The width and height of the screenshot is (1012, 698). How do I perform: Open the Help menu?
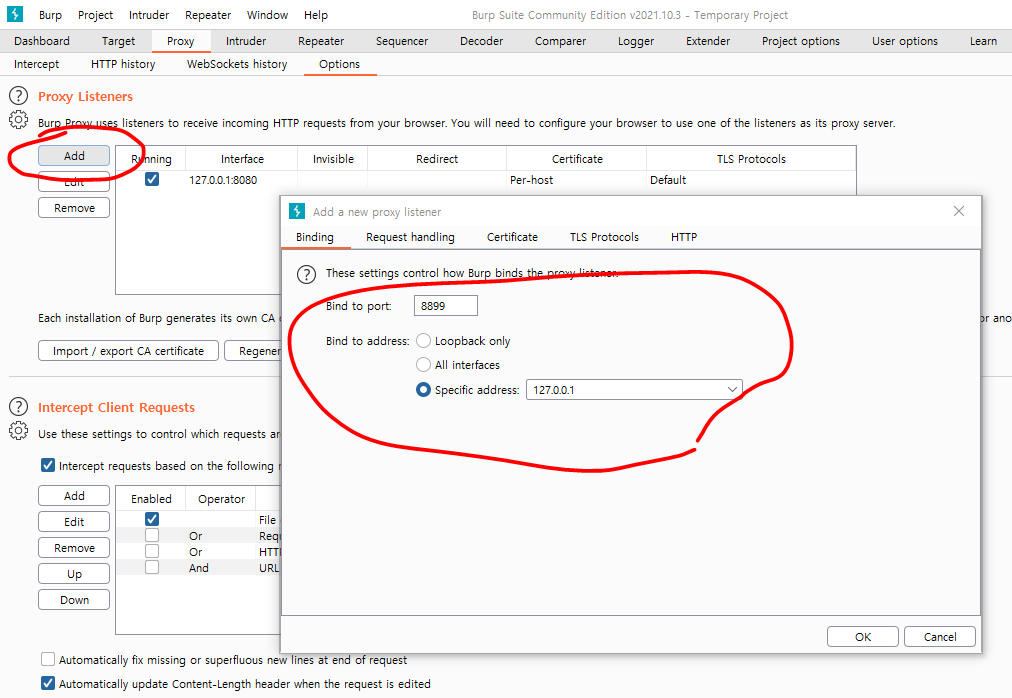click(x=316, y=15)
